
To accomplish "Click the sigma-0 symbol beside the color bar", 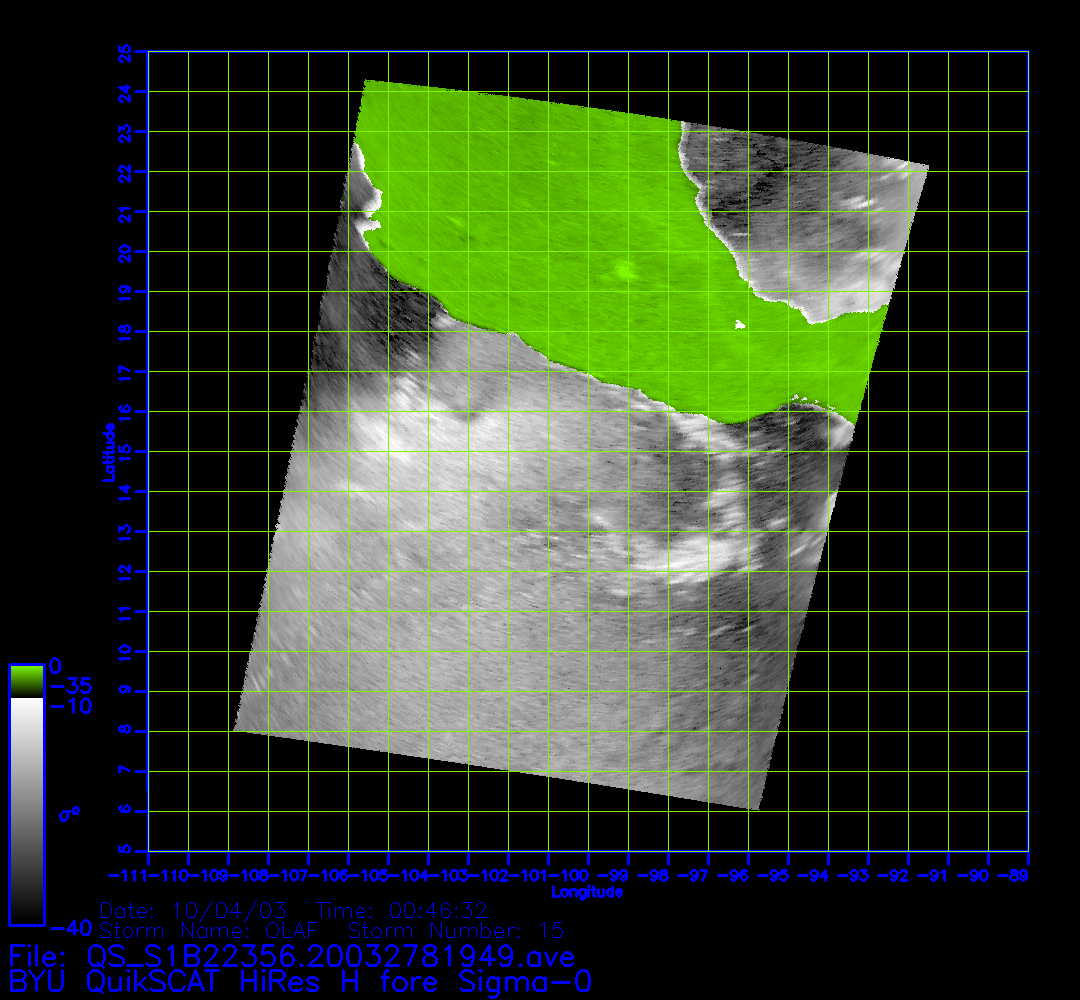I will click(x=70, y=814).
